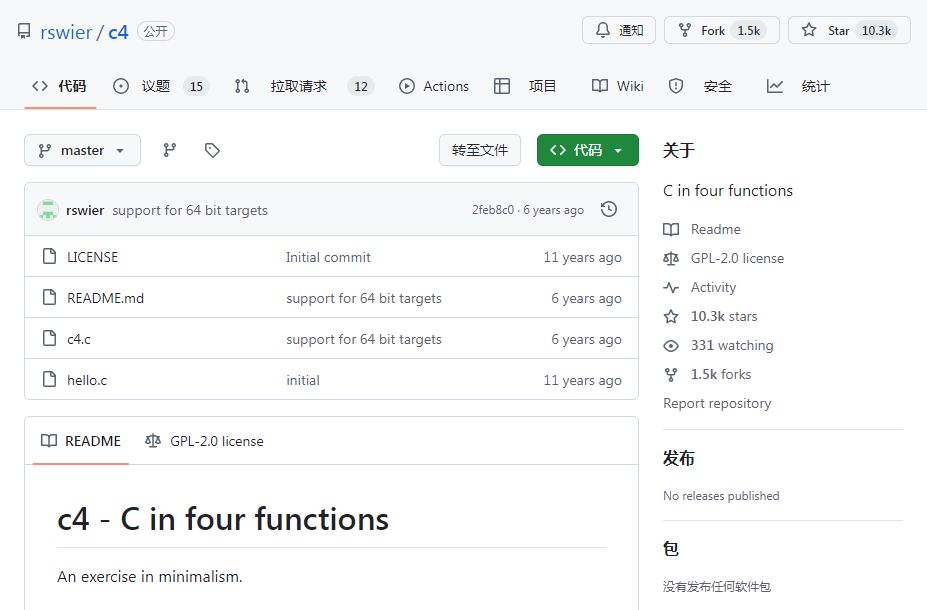
Task: Open c4.c row commit message
Action: tap(364, 339)
